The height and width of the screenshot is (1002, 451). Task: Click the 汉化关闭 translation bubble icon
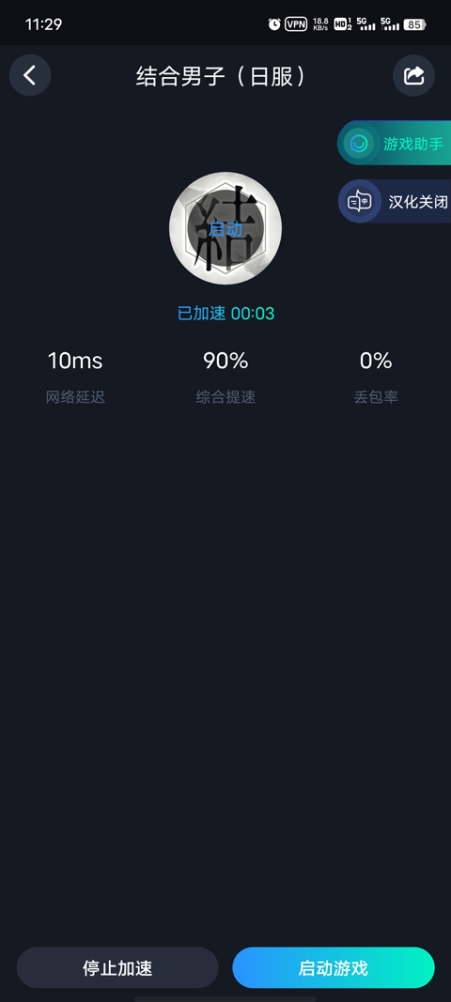[x=359, y=202]
